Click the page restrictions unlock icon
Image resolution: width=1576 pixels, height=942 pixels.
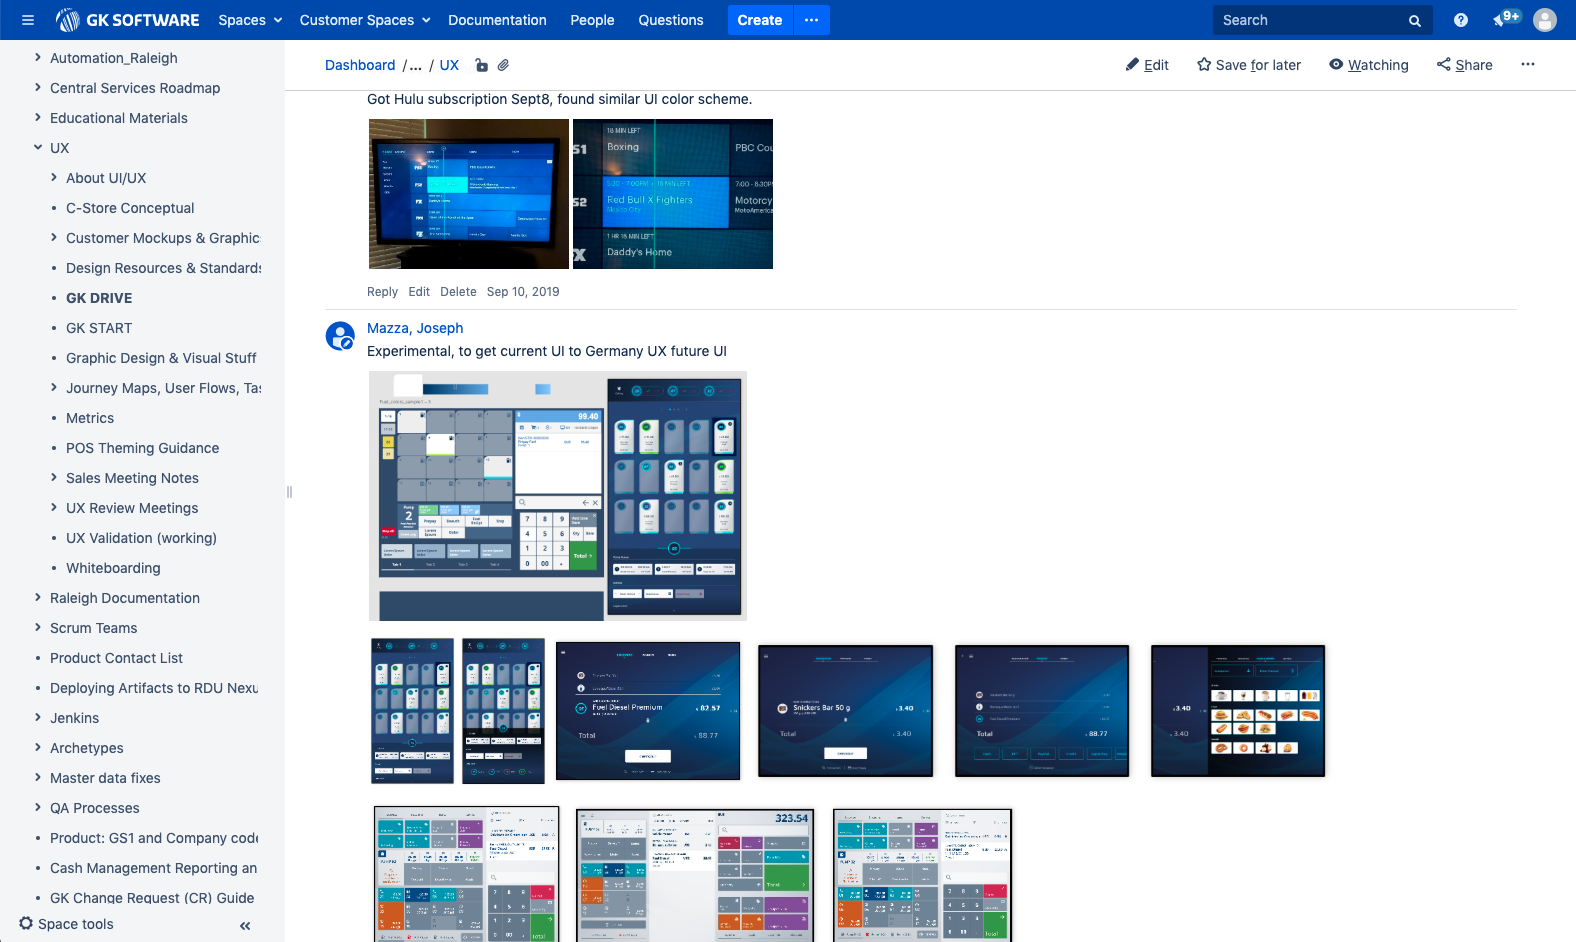tap(481, 65)
